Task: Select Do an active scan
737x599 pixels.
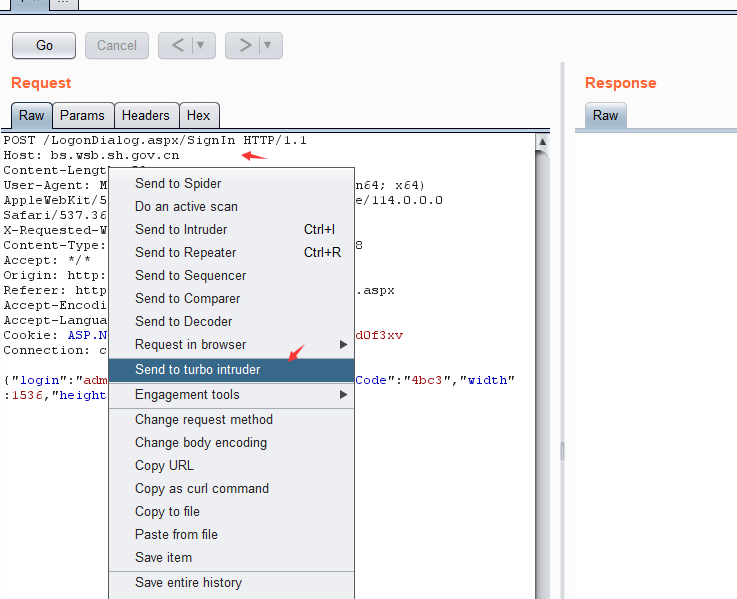Action: pos(186,207)
